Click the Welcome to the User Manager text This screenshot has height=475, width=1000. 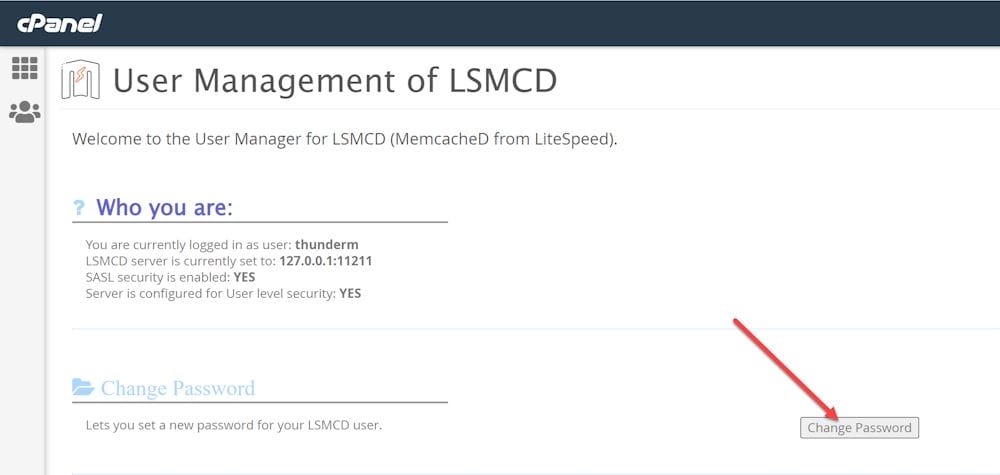click(x=345, y=139)
